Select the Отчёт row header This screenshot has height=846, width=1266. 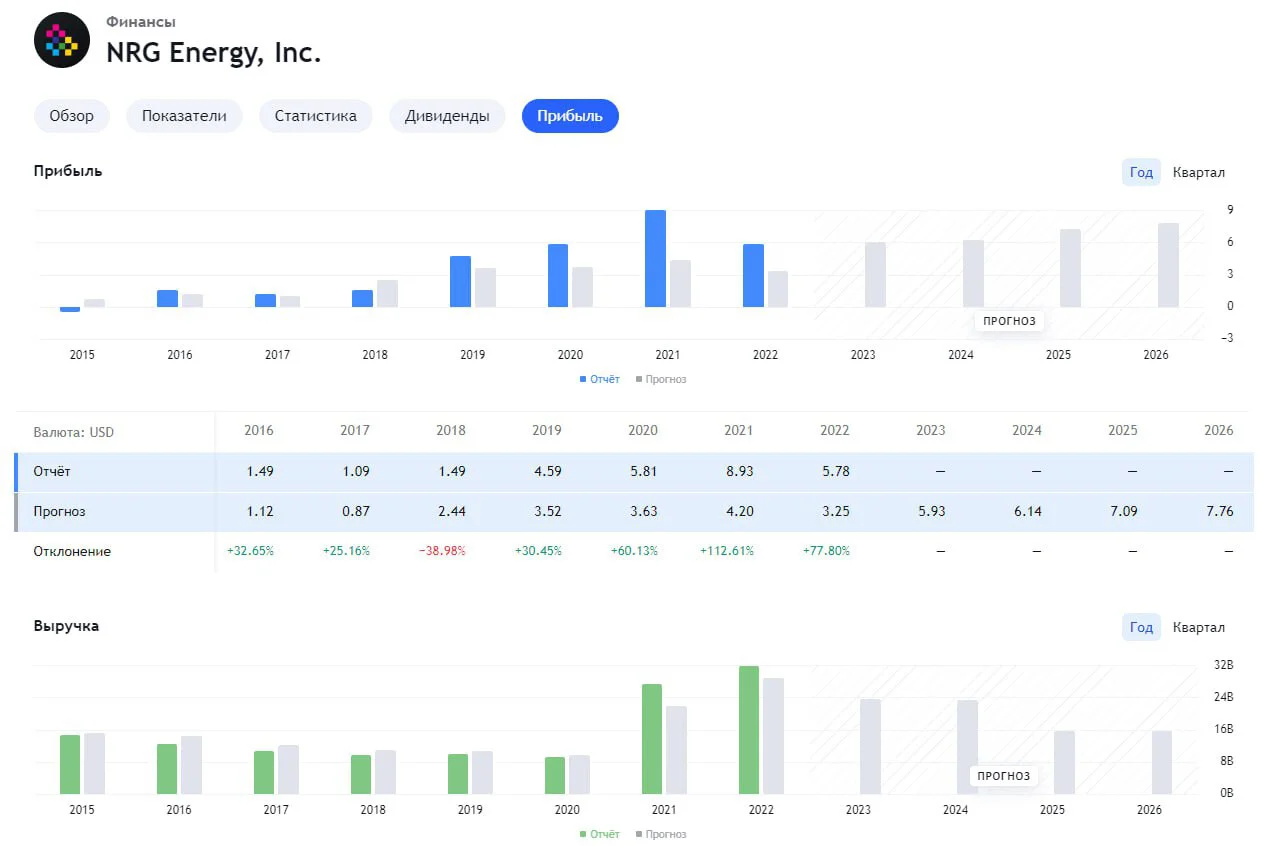52,471
